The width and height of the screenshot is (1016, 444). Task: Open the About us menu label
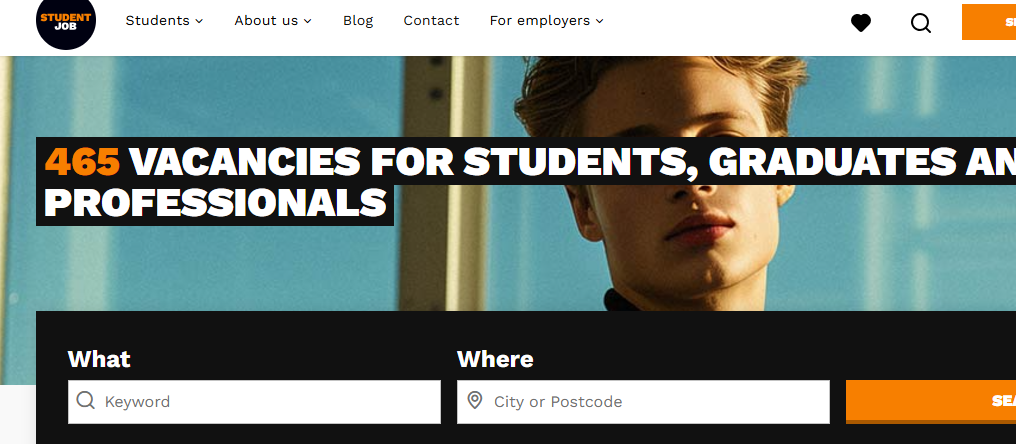[x=265, y=20]
